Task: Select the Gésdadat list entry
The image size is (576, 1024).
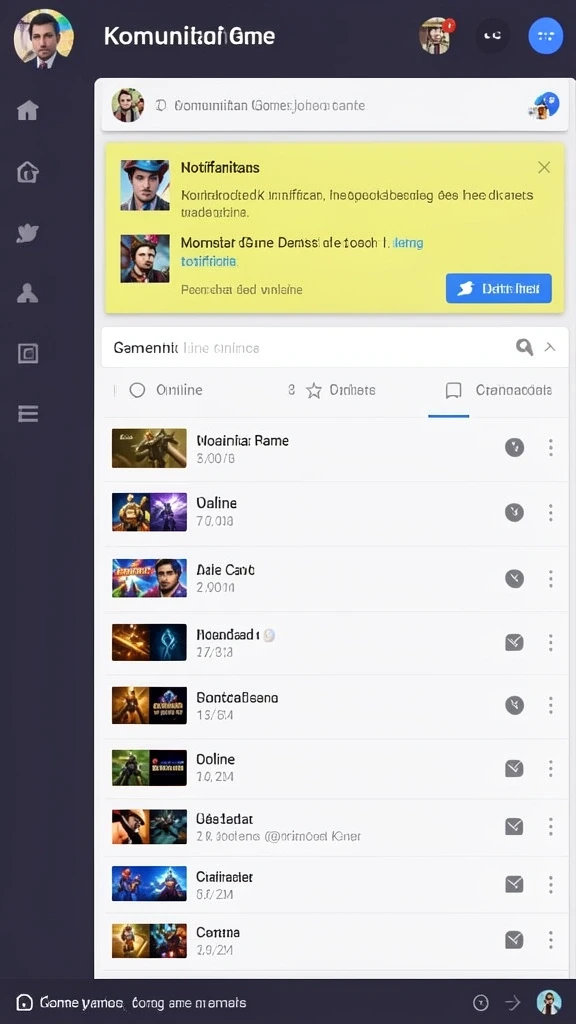Action: [x=334, y=827]
